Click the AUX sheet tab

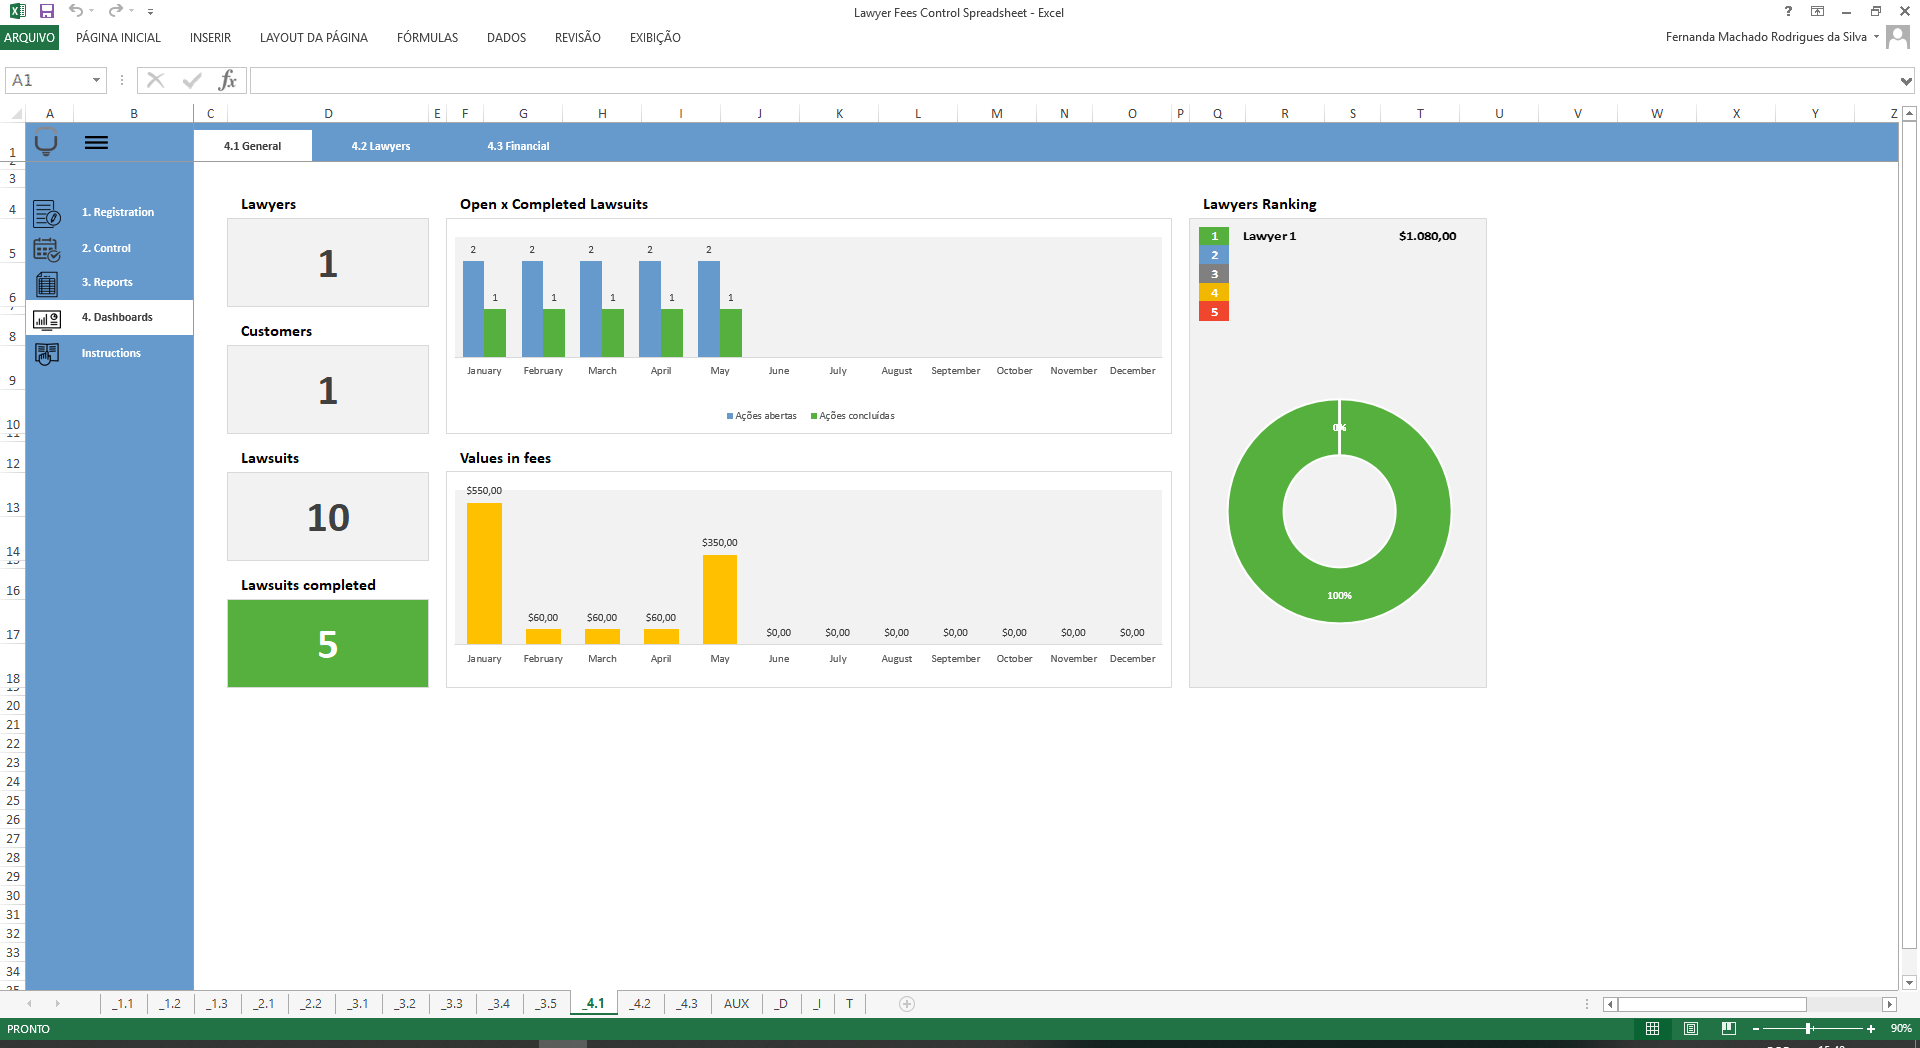pyautogui.click(x=736, y=1004)
